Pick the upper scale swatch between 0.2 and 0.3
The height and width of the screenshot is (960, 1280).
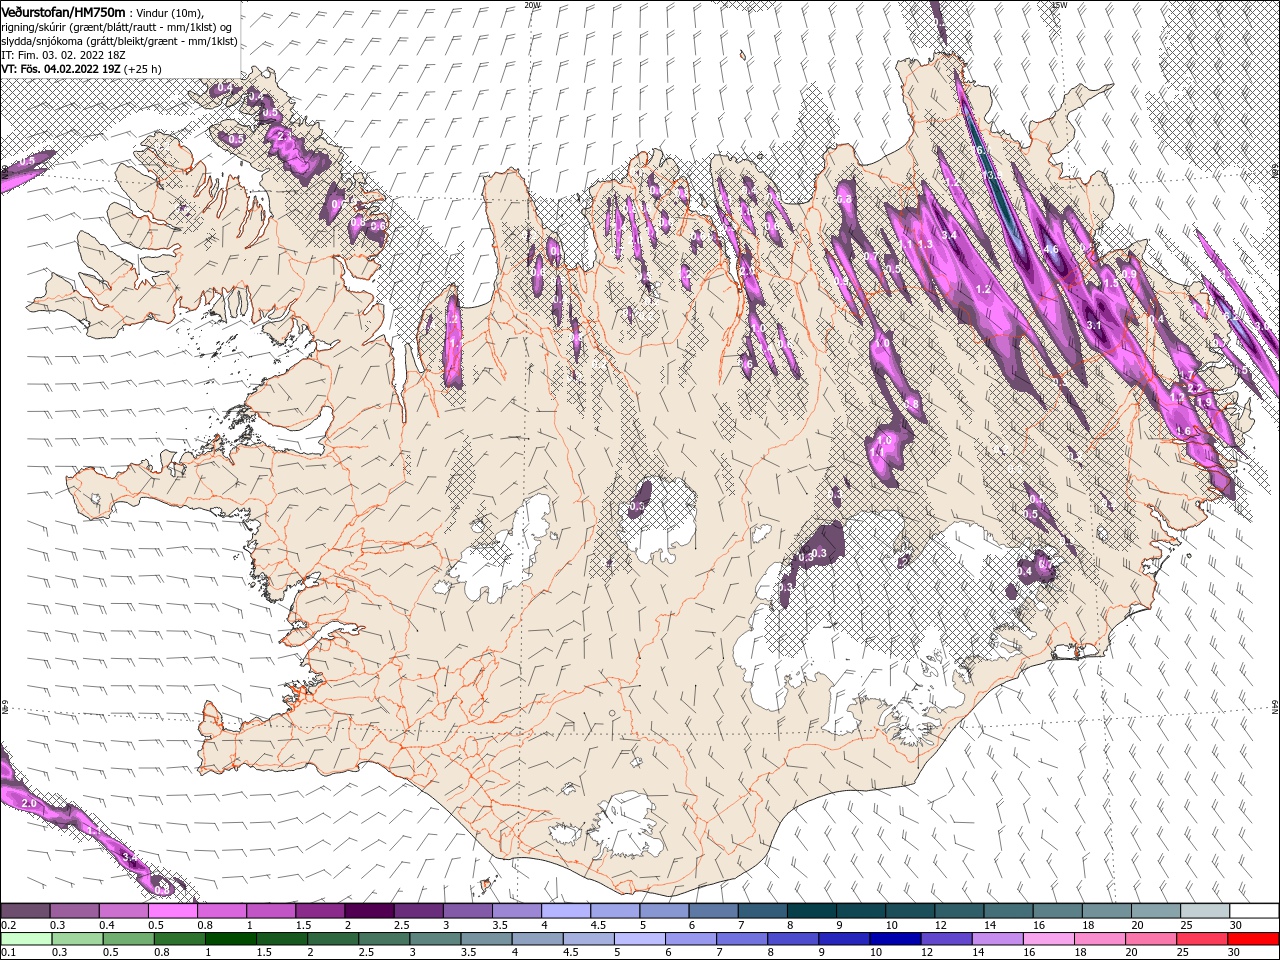(25, 910)
